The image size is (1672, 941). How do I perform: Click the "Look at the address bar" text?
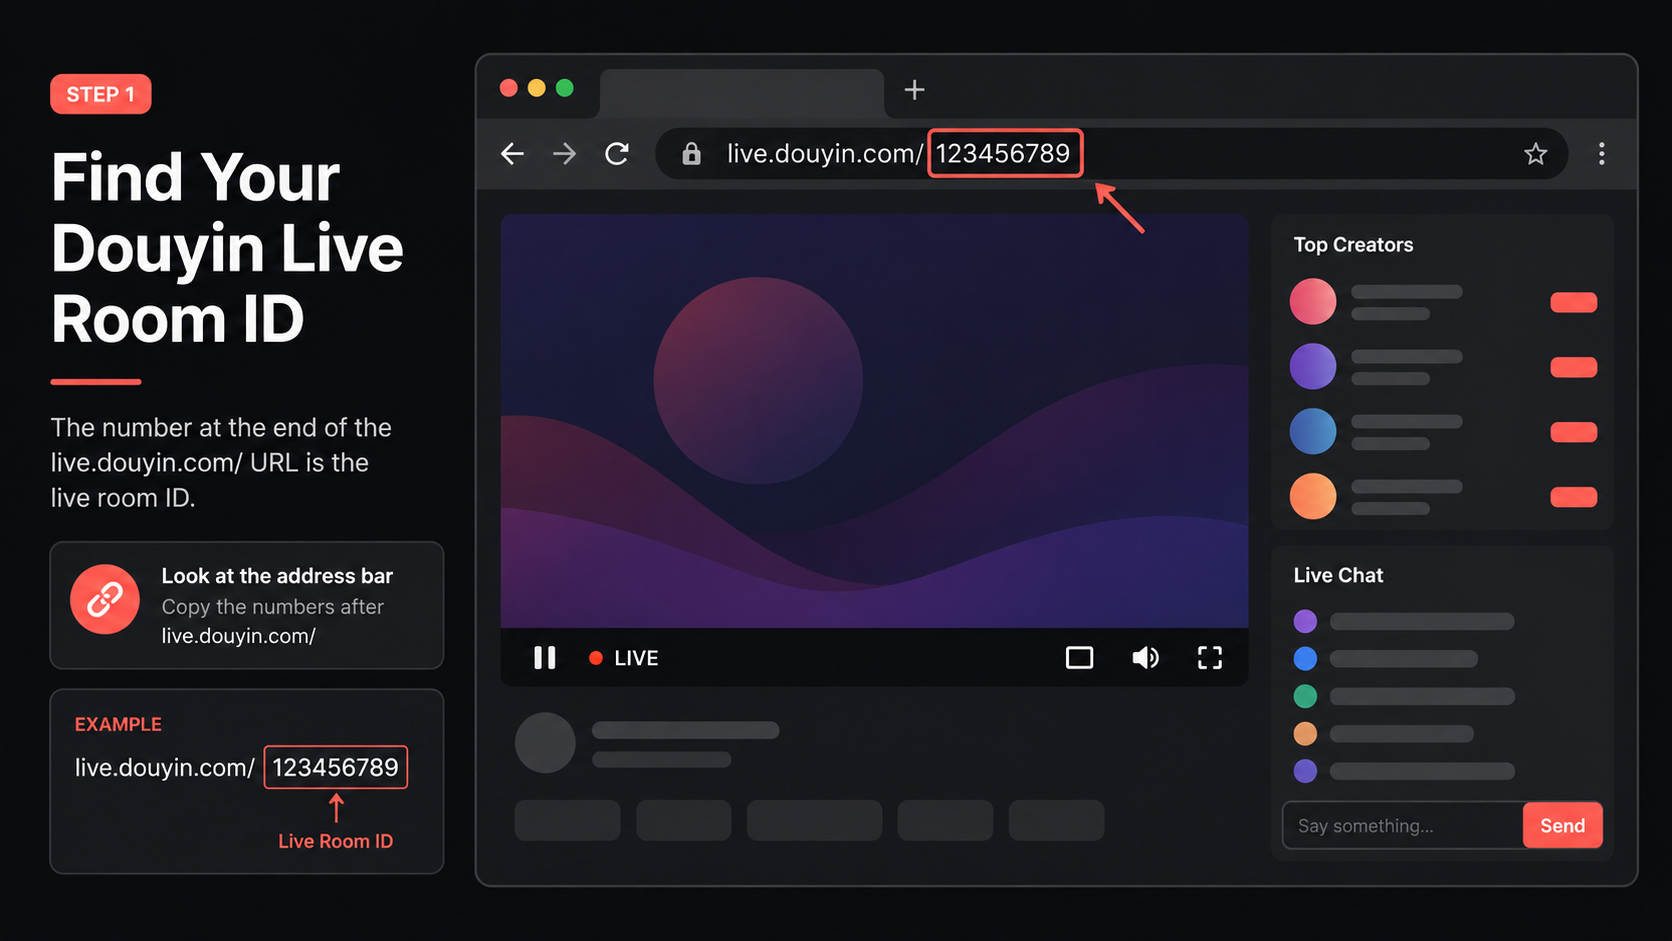click(x=277, y=576)
